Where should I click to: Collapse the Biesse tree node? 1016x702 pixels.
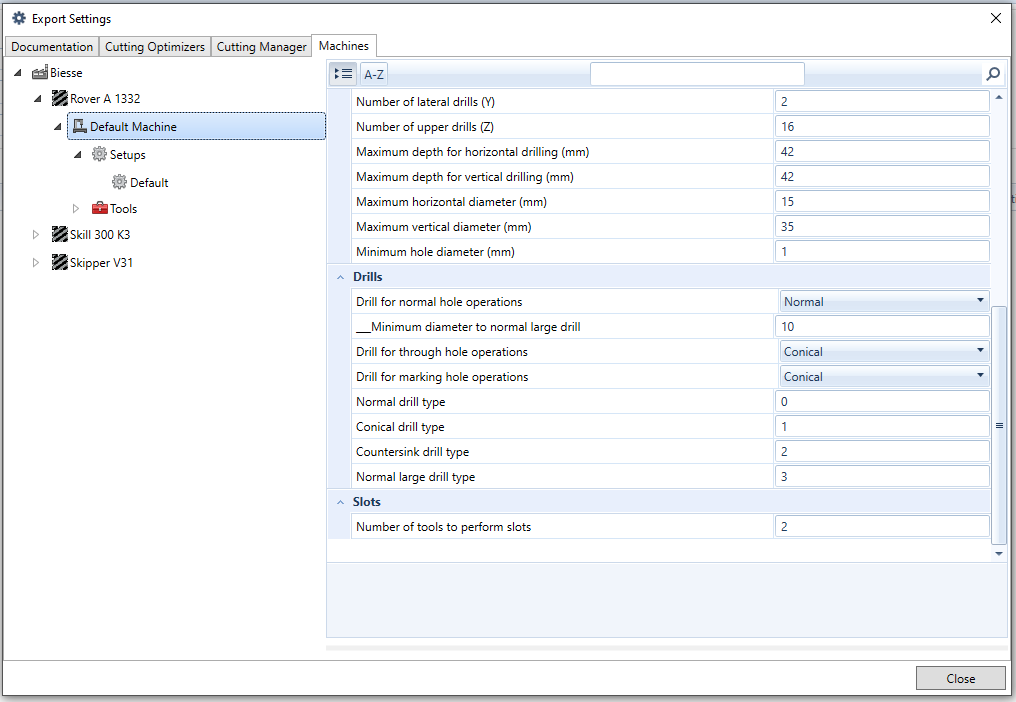18,73
